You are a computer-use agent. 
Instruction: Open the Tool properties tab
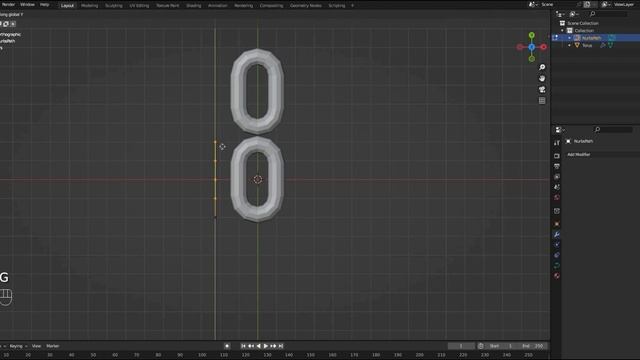pyautogui.click(x=557, y=143)
